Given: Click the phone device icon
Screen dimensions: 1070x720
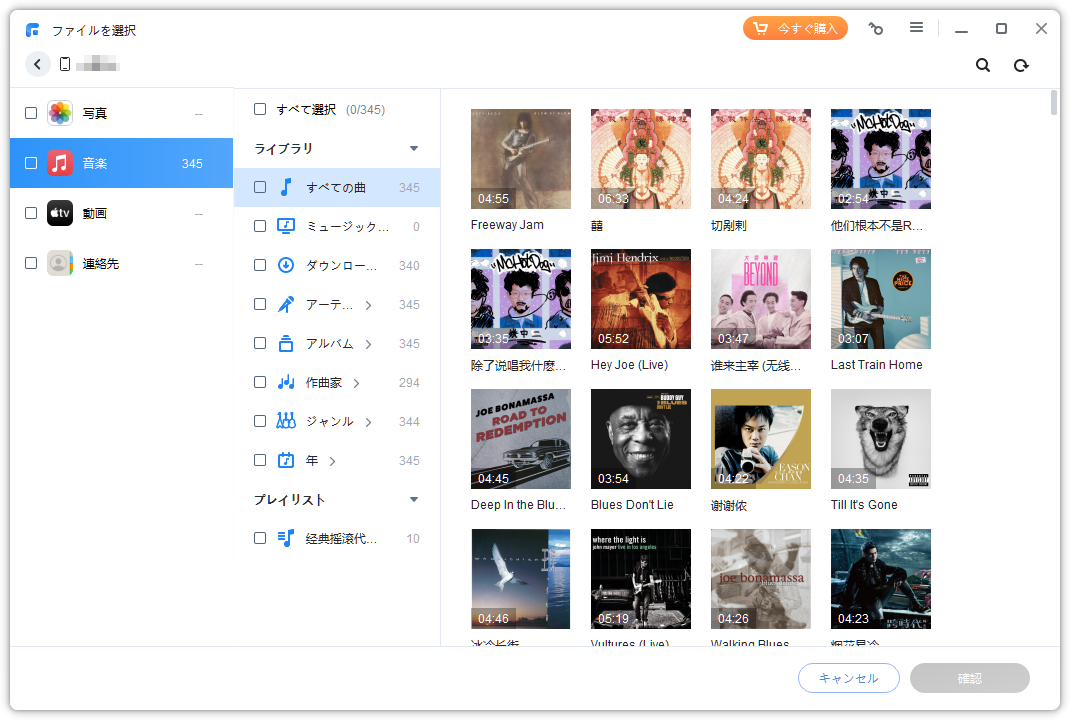Looking at the screenshot, I should (x=65, y=64).
